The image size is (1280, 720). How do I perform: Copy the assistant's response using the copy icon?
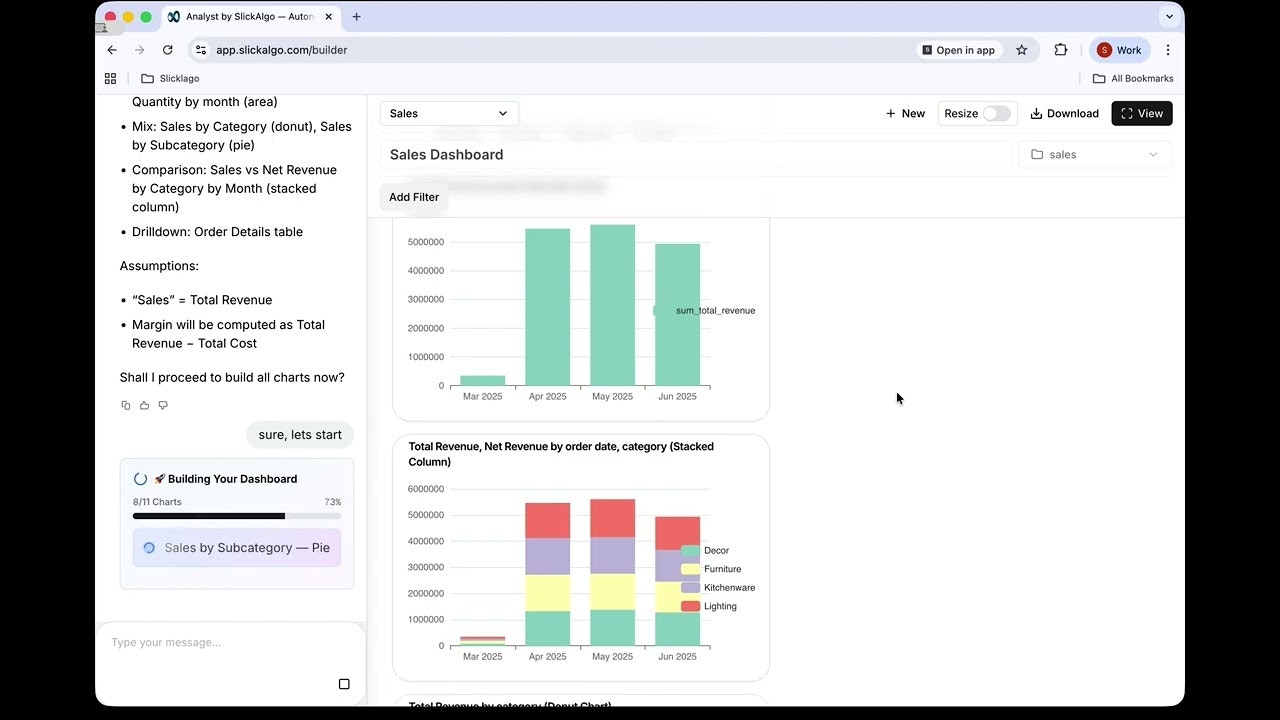click(125, 405)
